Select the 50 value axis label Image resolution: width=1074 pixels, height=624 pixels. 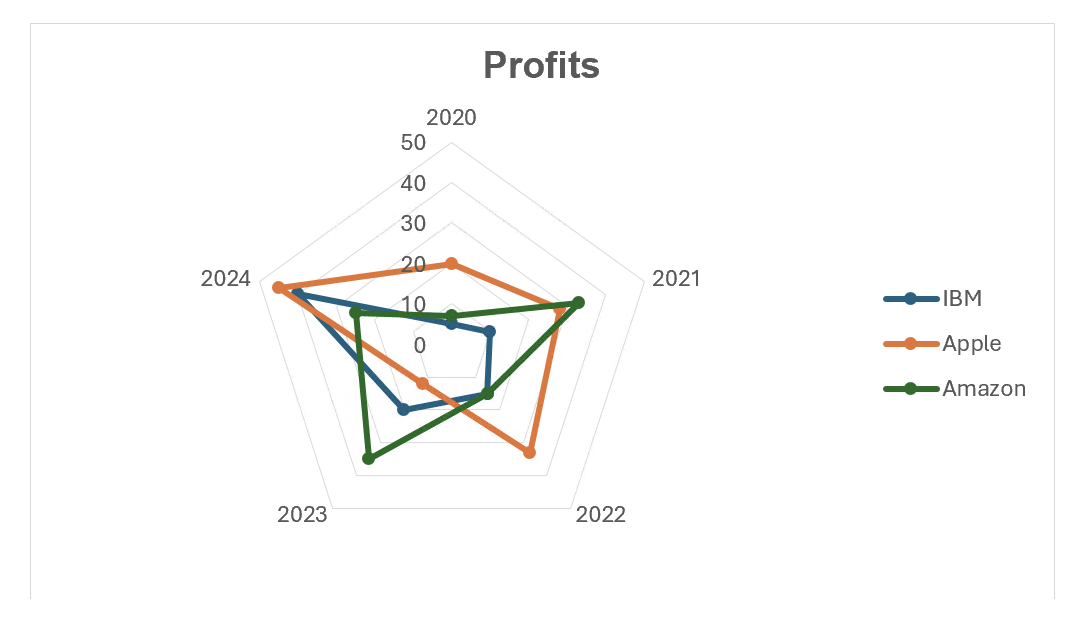tap(413, 142)
